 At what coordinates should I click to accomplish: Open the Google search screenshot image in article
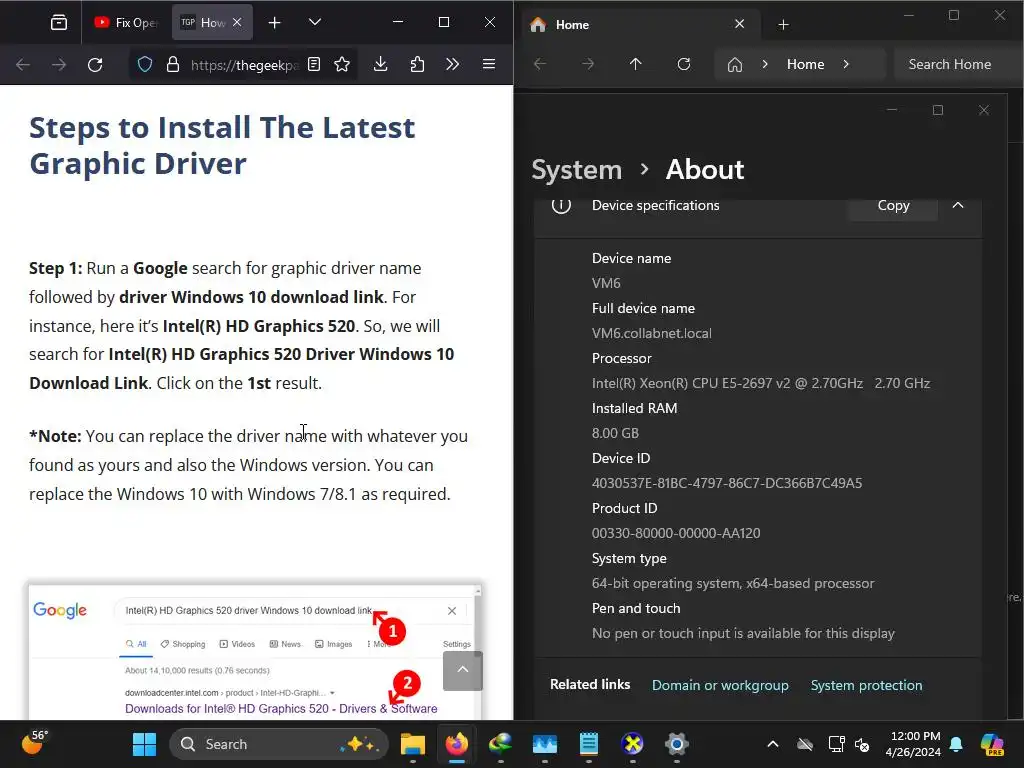coord(255,652)
